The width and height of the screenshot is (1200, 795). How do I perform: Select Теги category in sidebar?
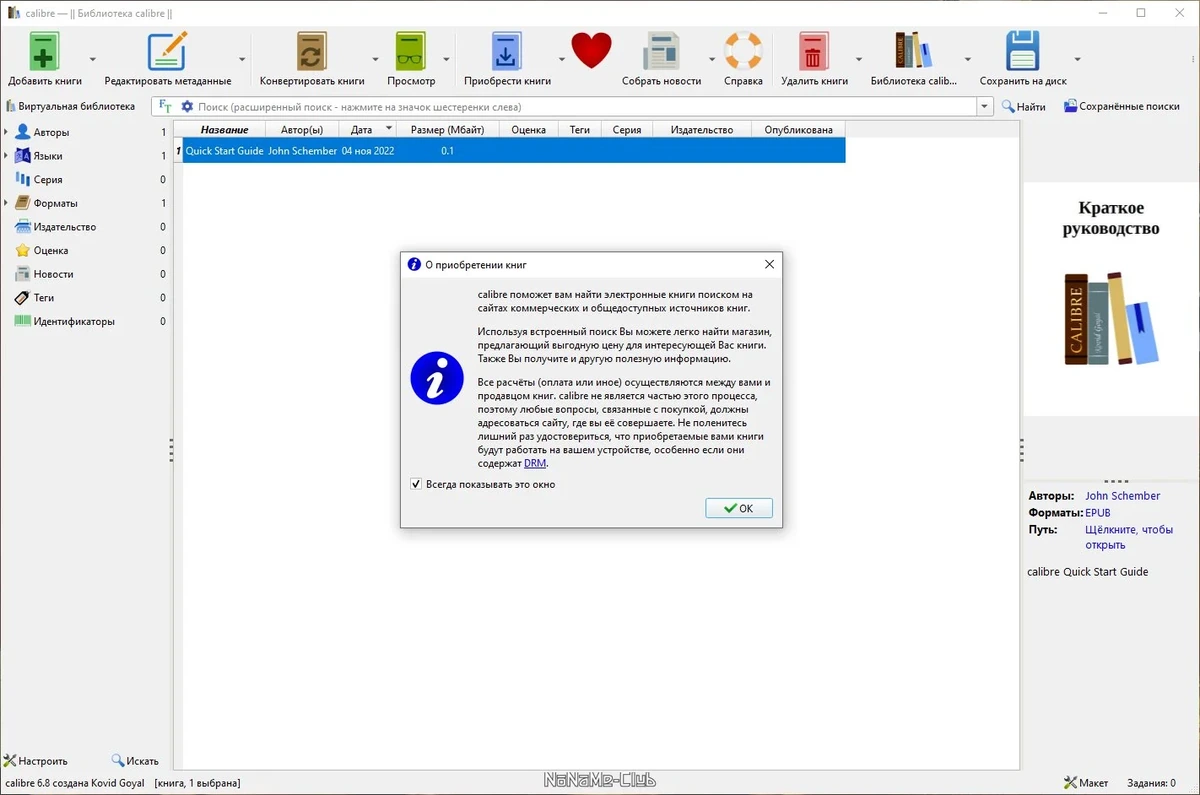tap(43, 298)
